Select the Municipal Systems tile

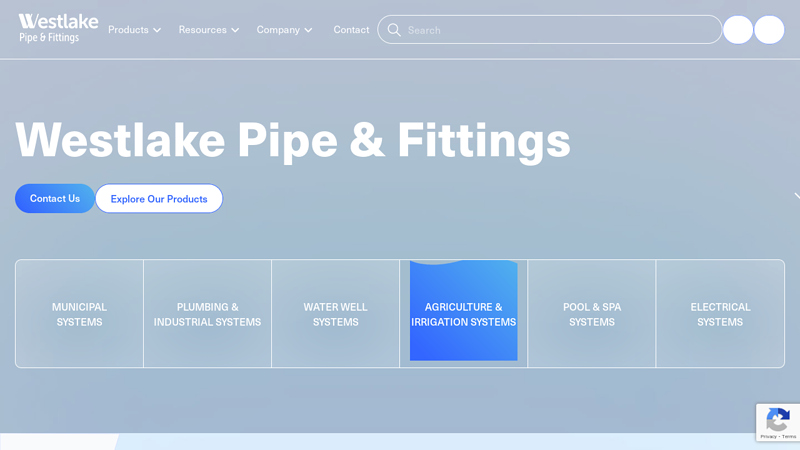80,314
